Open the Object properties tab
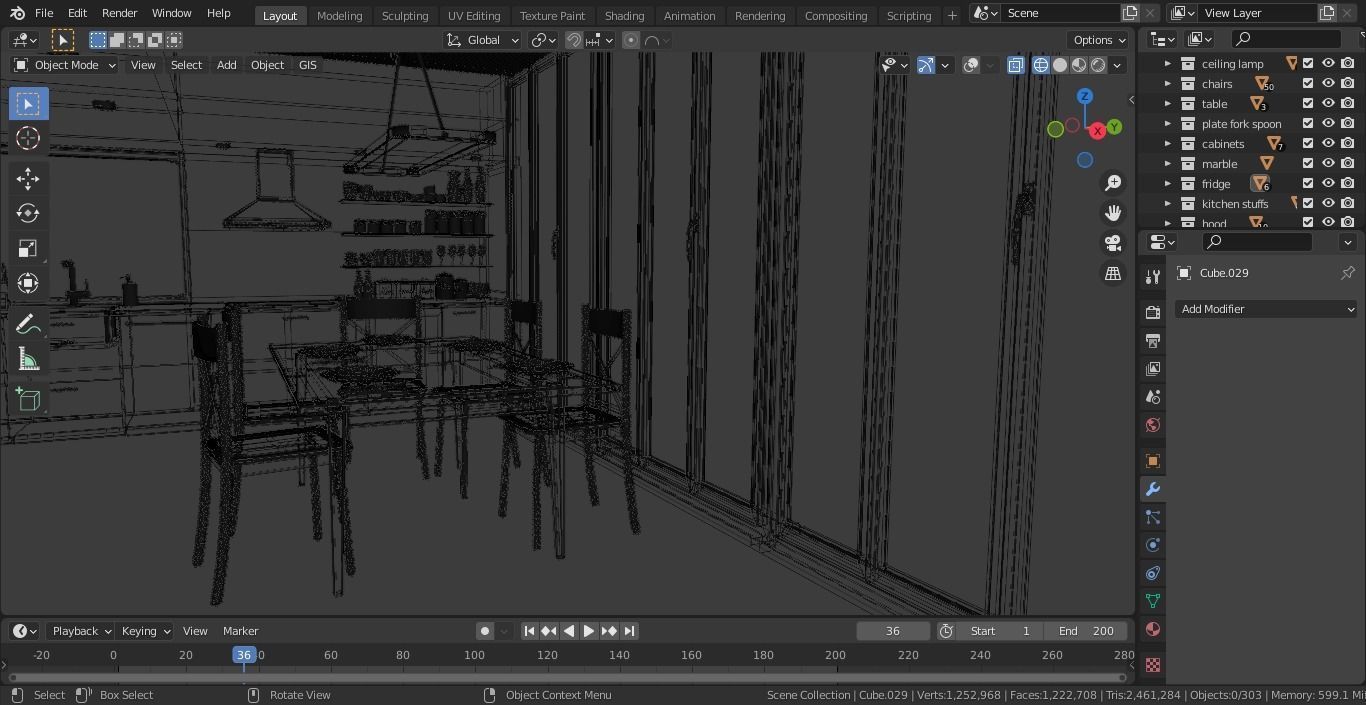This screenshot has height=705, width=1366. click(1153, 461)
